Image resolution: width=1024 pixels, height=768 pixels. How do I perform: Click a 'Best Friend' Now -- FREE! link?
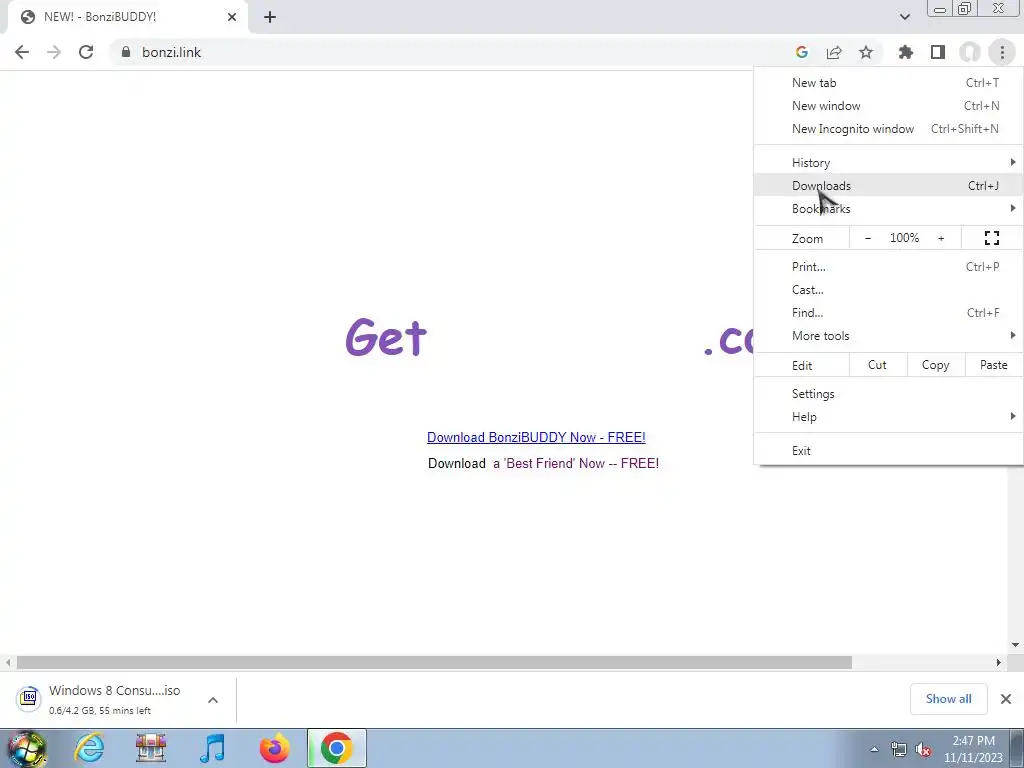(576, 464)
